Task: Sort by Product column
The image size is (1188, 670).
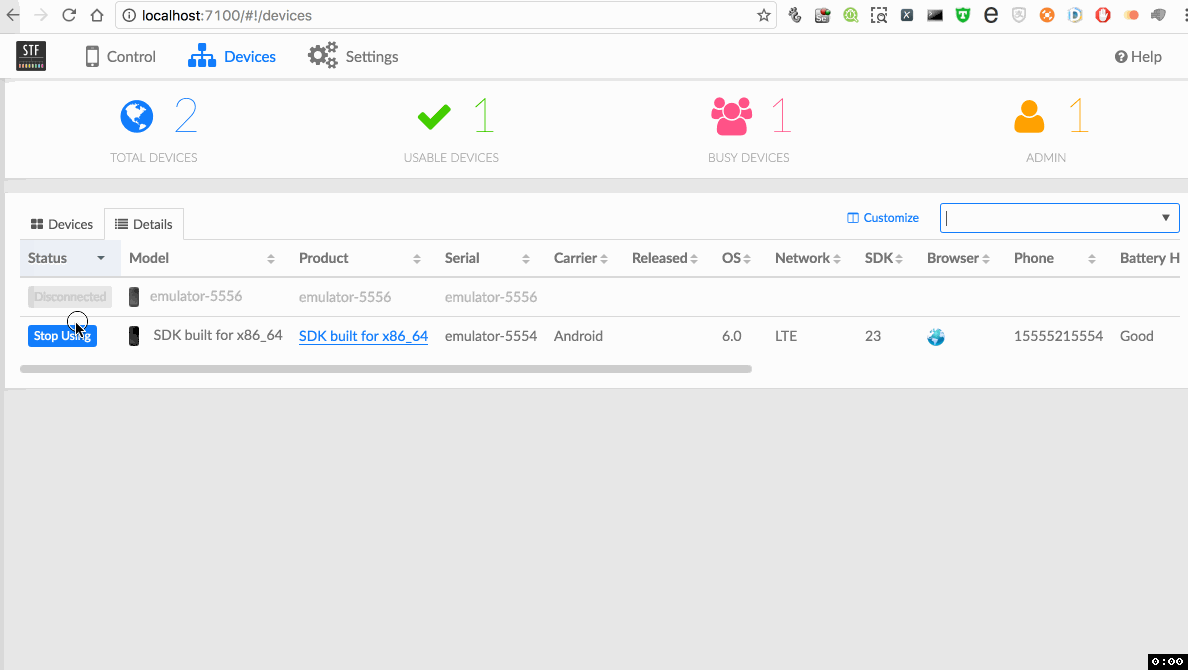Action: pos(364,258)
